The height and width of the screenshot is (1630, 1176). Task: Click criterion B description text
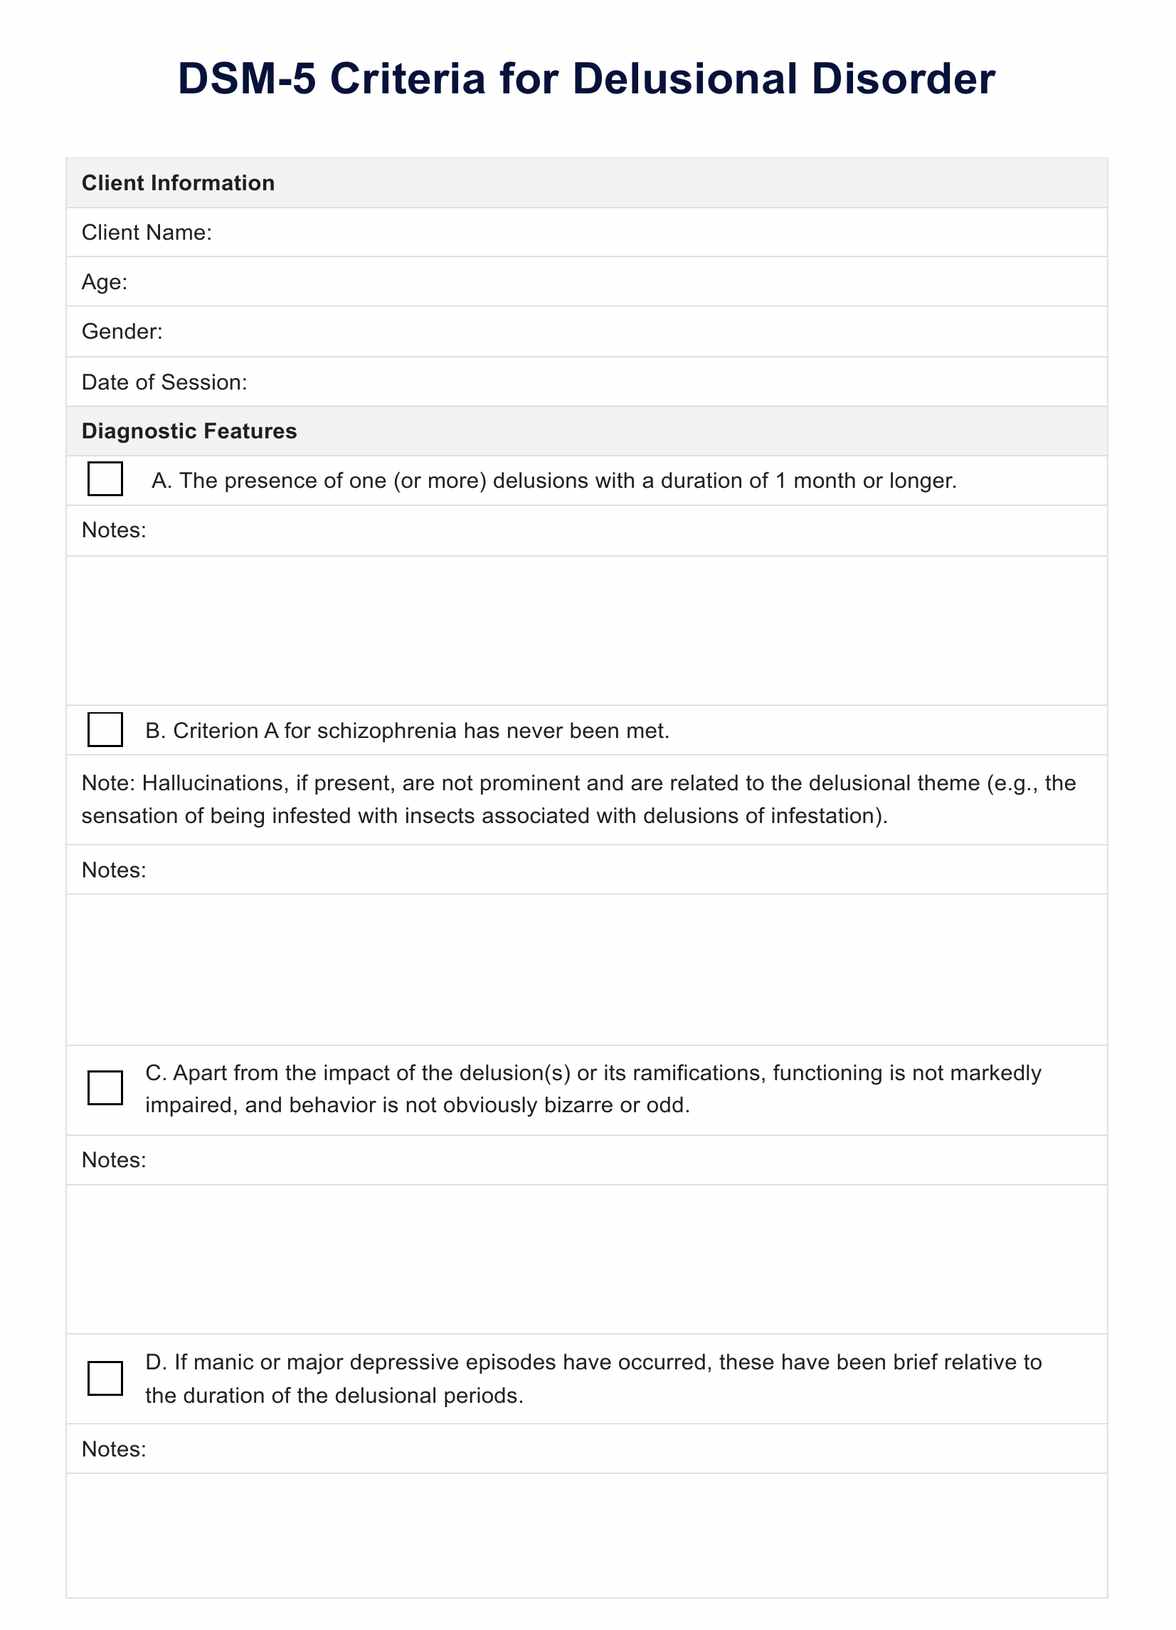click(x=407, y=731)
